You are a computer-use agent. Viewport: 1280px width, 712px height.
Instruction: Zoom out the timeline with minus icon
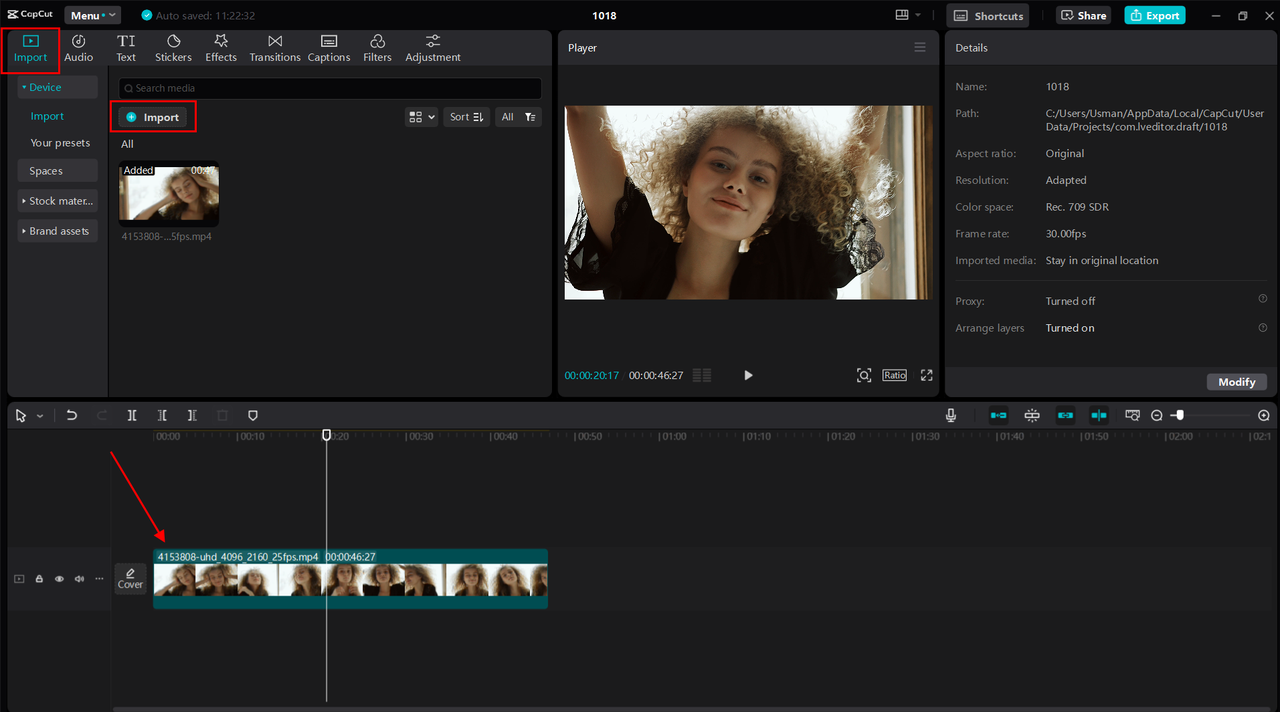click(x=1157, y=415)
